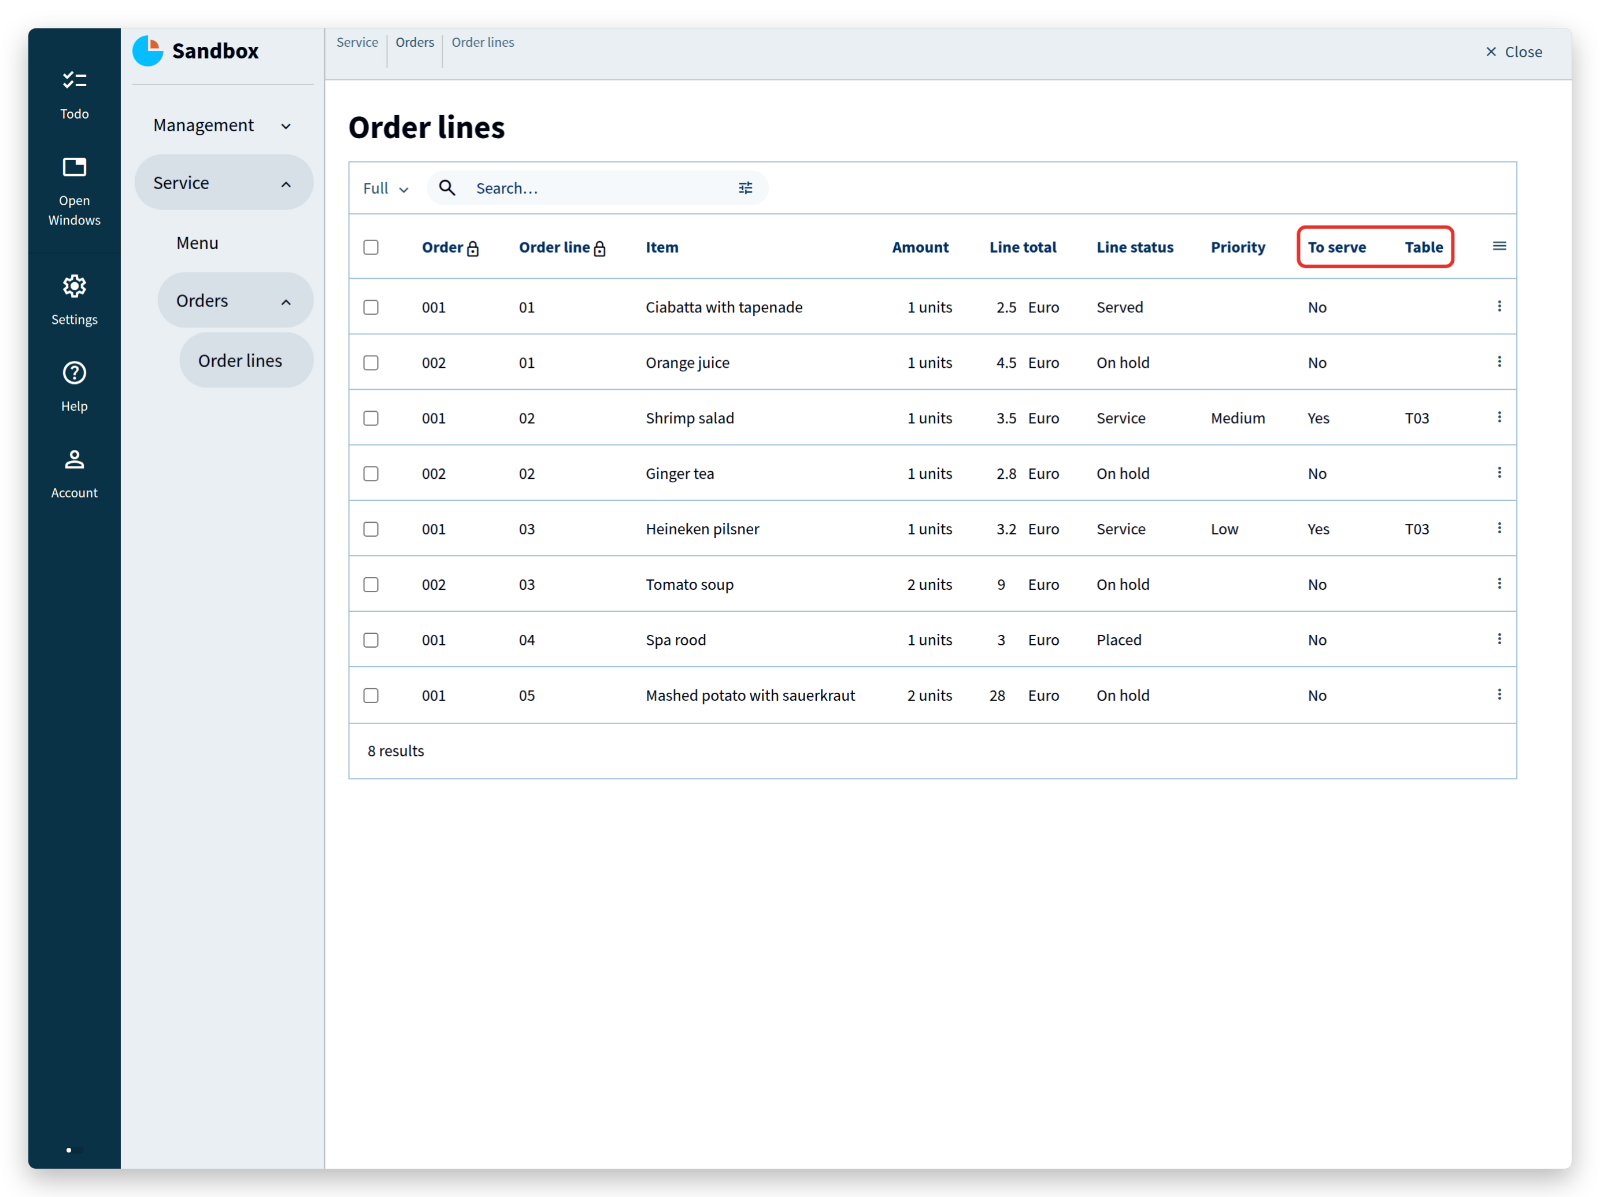The width and height of the screenshot is (1600, 1197).
Task: Click the Medium priority cell
Action: [1238, 418]
